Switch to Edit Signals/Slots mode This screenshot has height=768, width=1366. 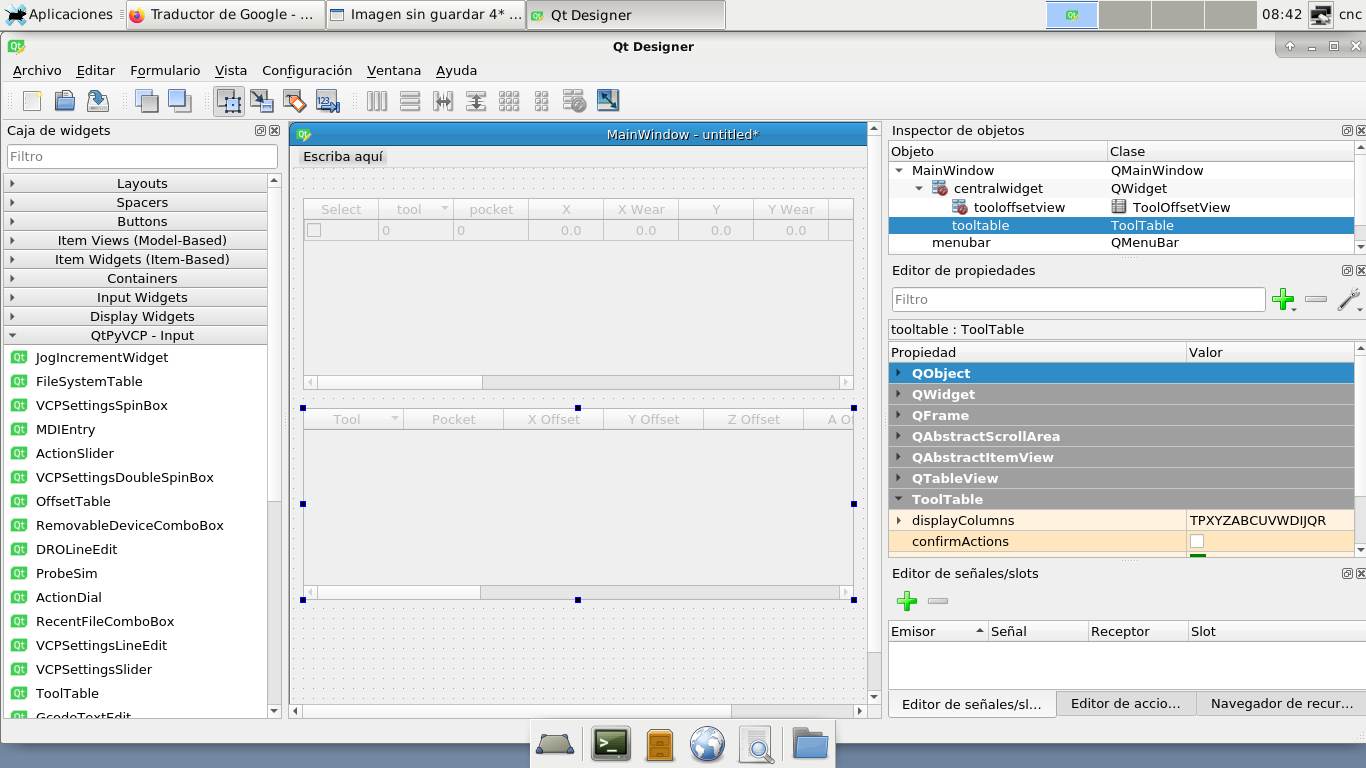262,100
